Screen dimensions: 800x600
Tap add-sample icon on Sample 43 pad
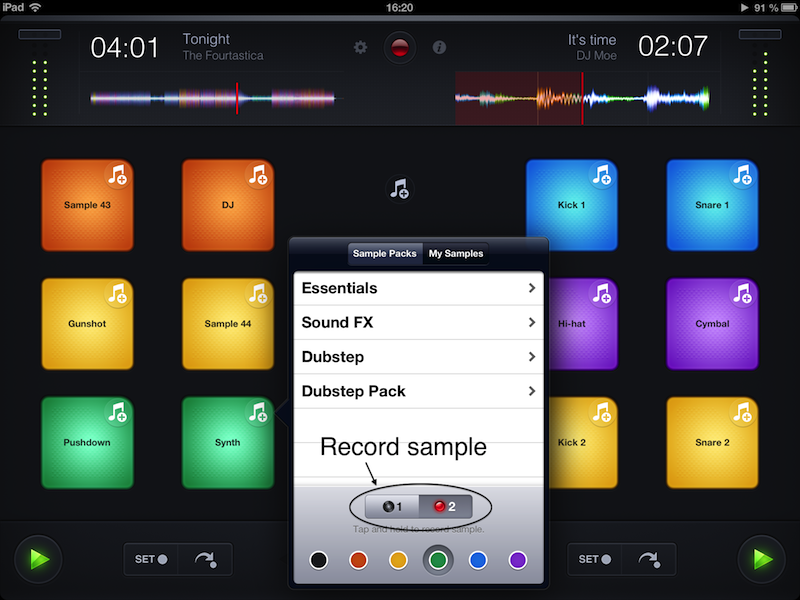click(x=118, y=177)
